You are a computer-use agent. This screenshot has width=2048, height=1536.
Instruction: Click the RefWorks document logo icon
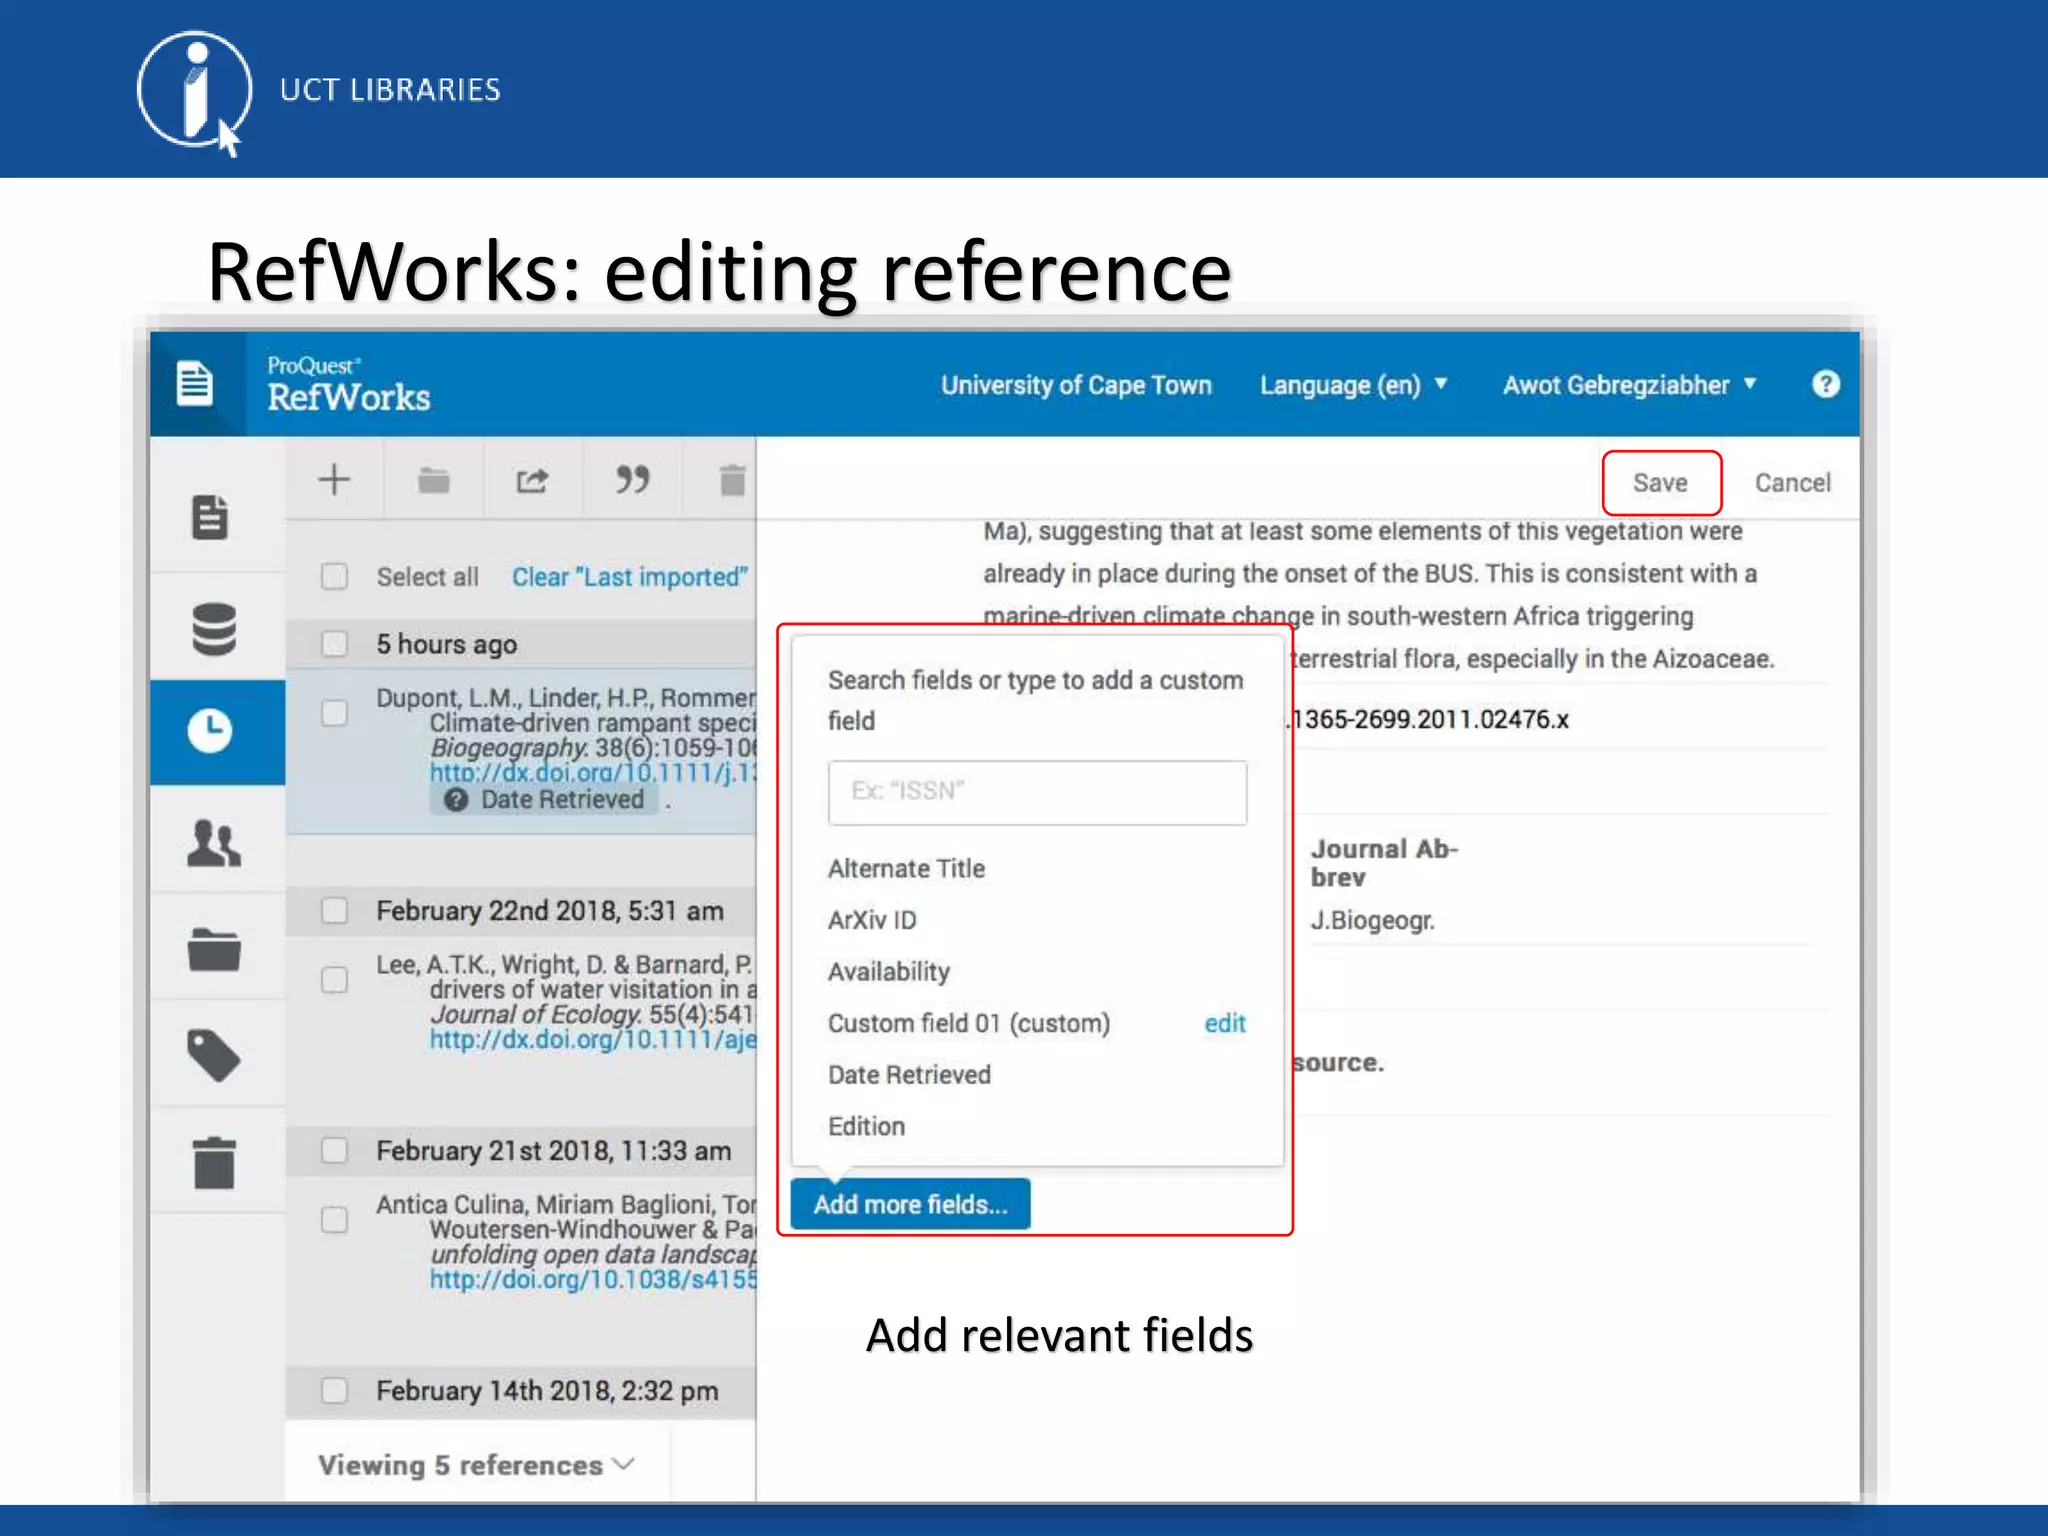195,384
